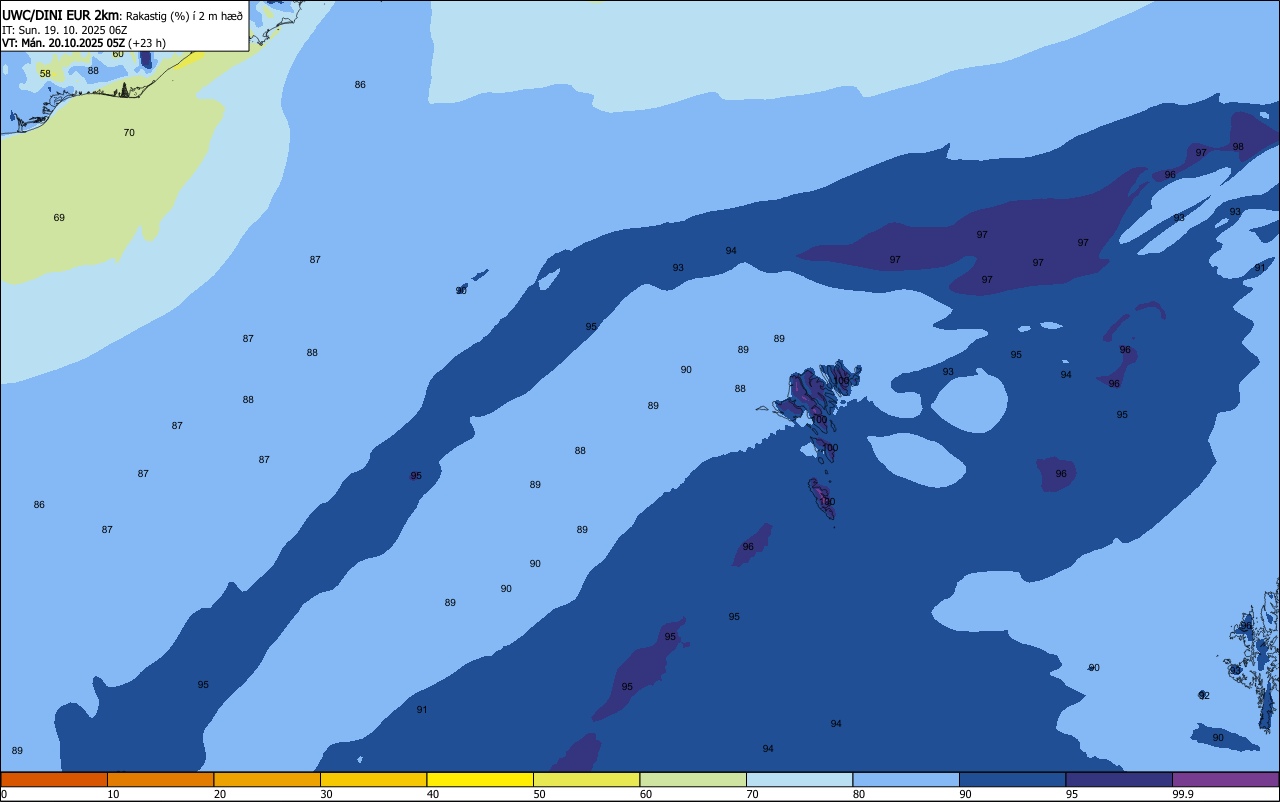Click the orange 10–20 legend swatch
This screenshot has width=1280, height=802.
coord(160,779)
